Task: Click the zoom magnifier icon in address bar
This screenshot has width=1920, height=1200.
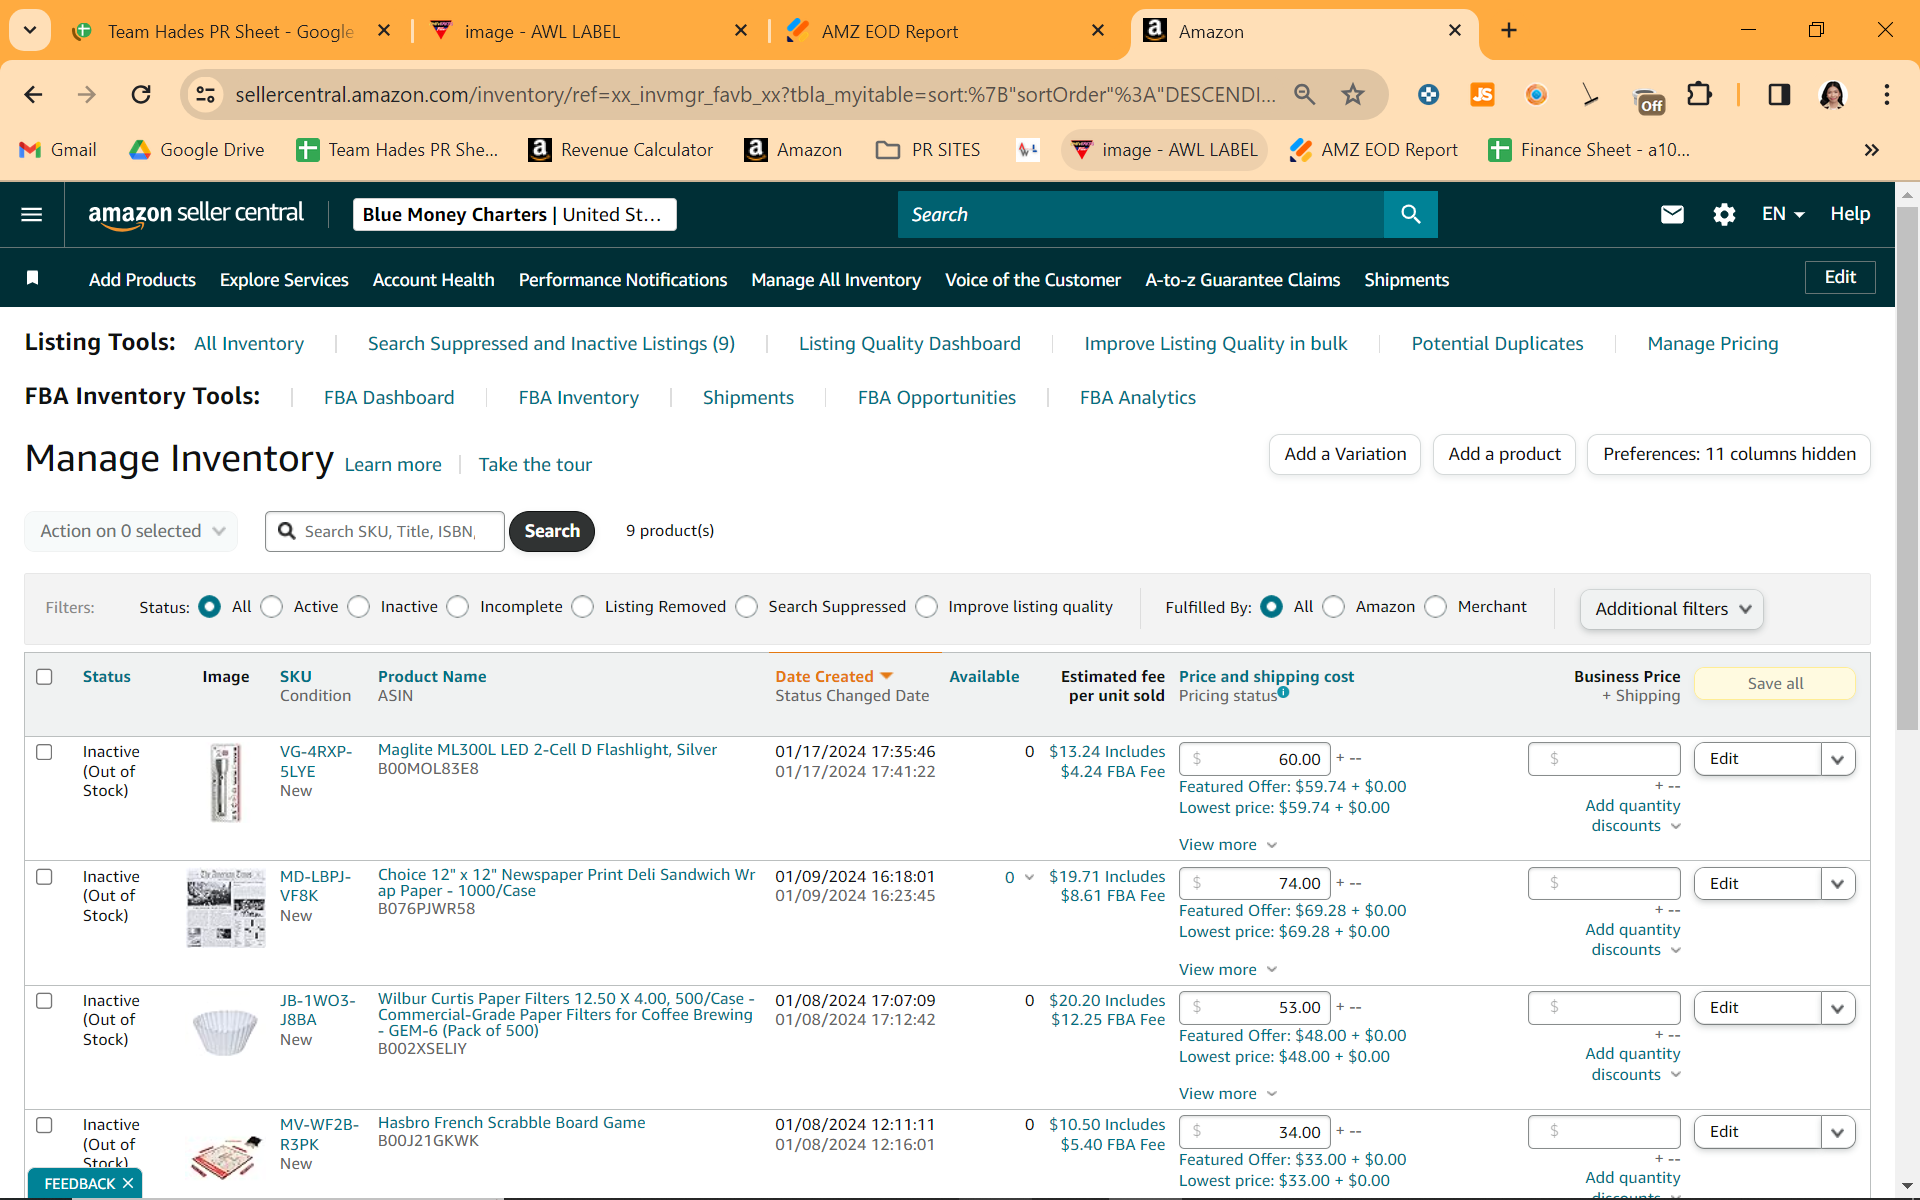Action: point(1304,94)
